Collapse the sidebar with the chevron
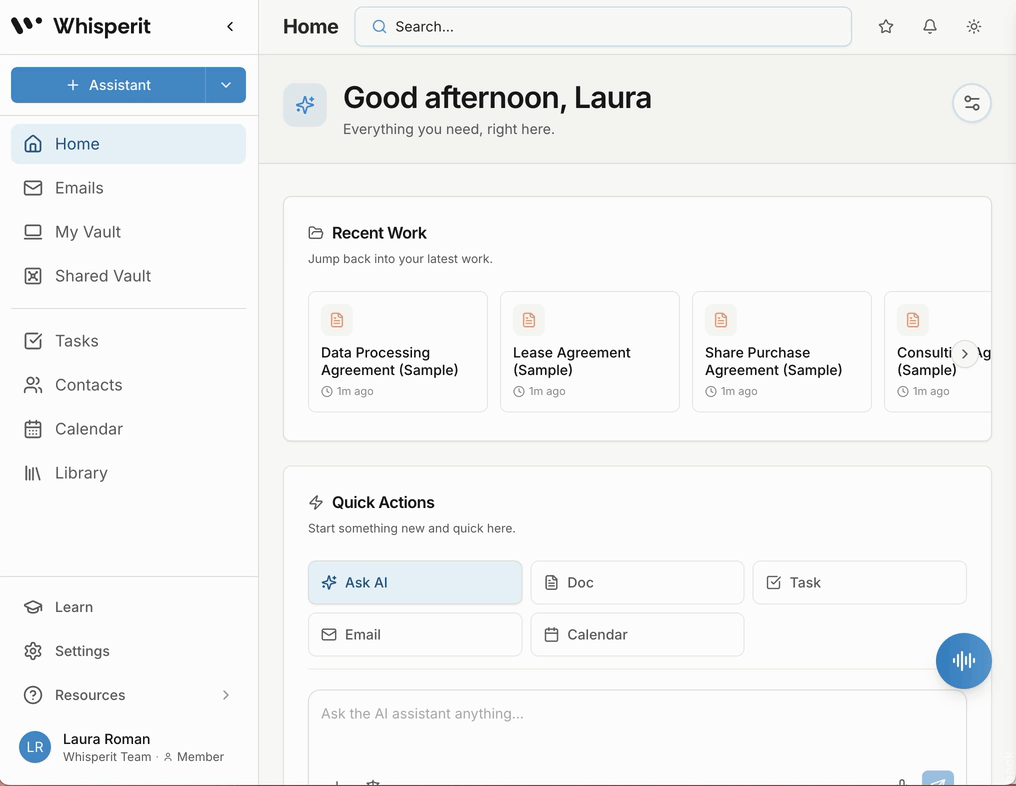Viewport: 1016px width, 786px height. click(x=230, y=27)
